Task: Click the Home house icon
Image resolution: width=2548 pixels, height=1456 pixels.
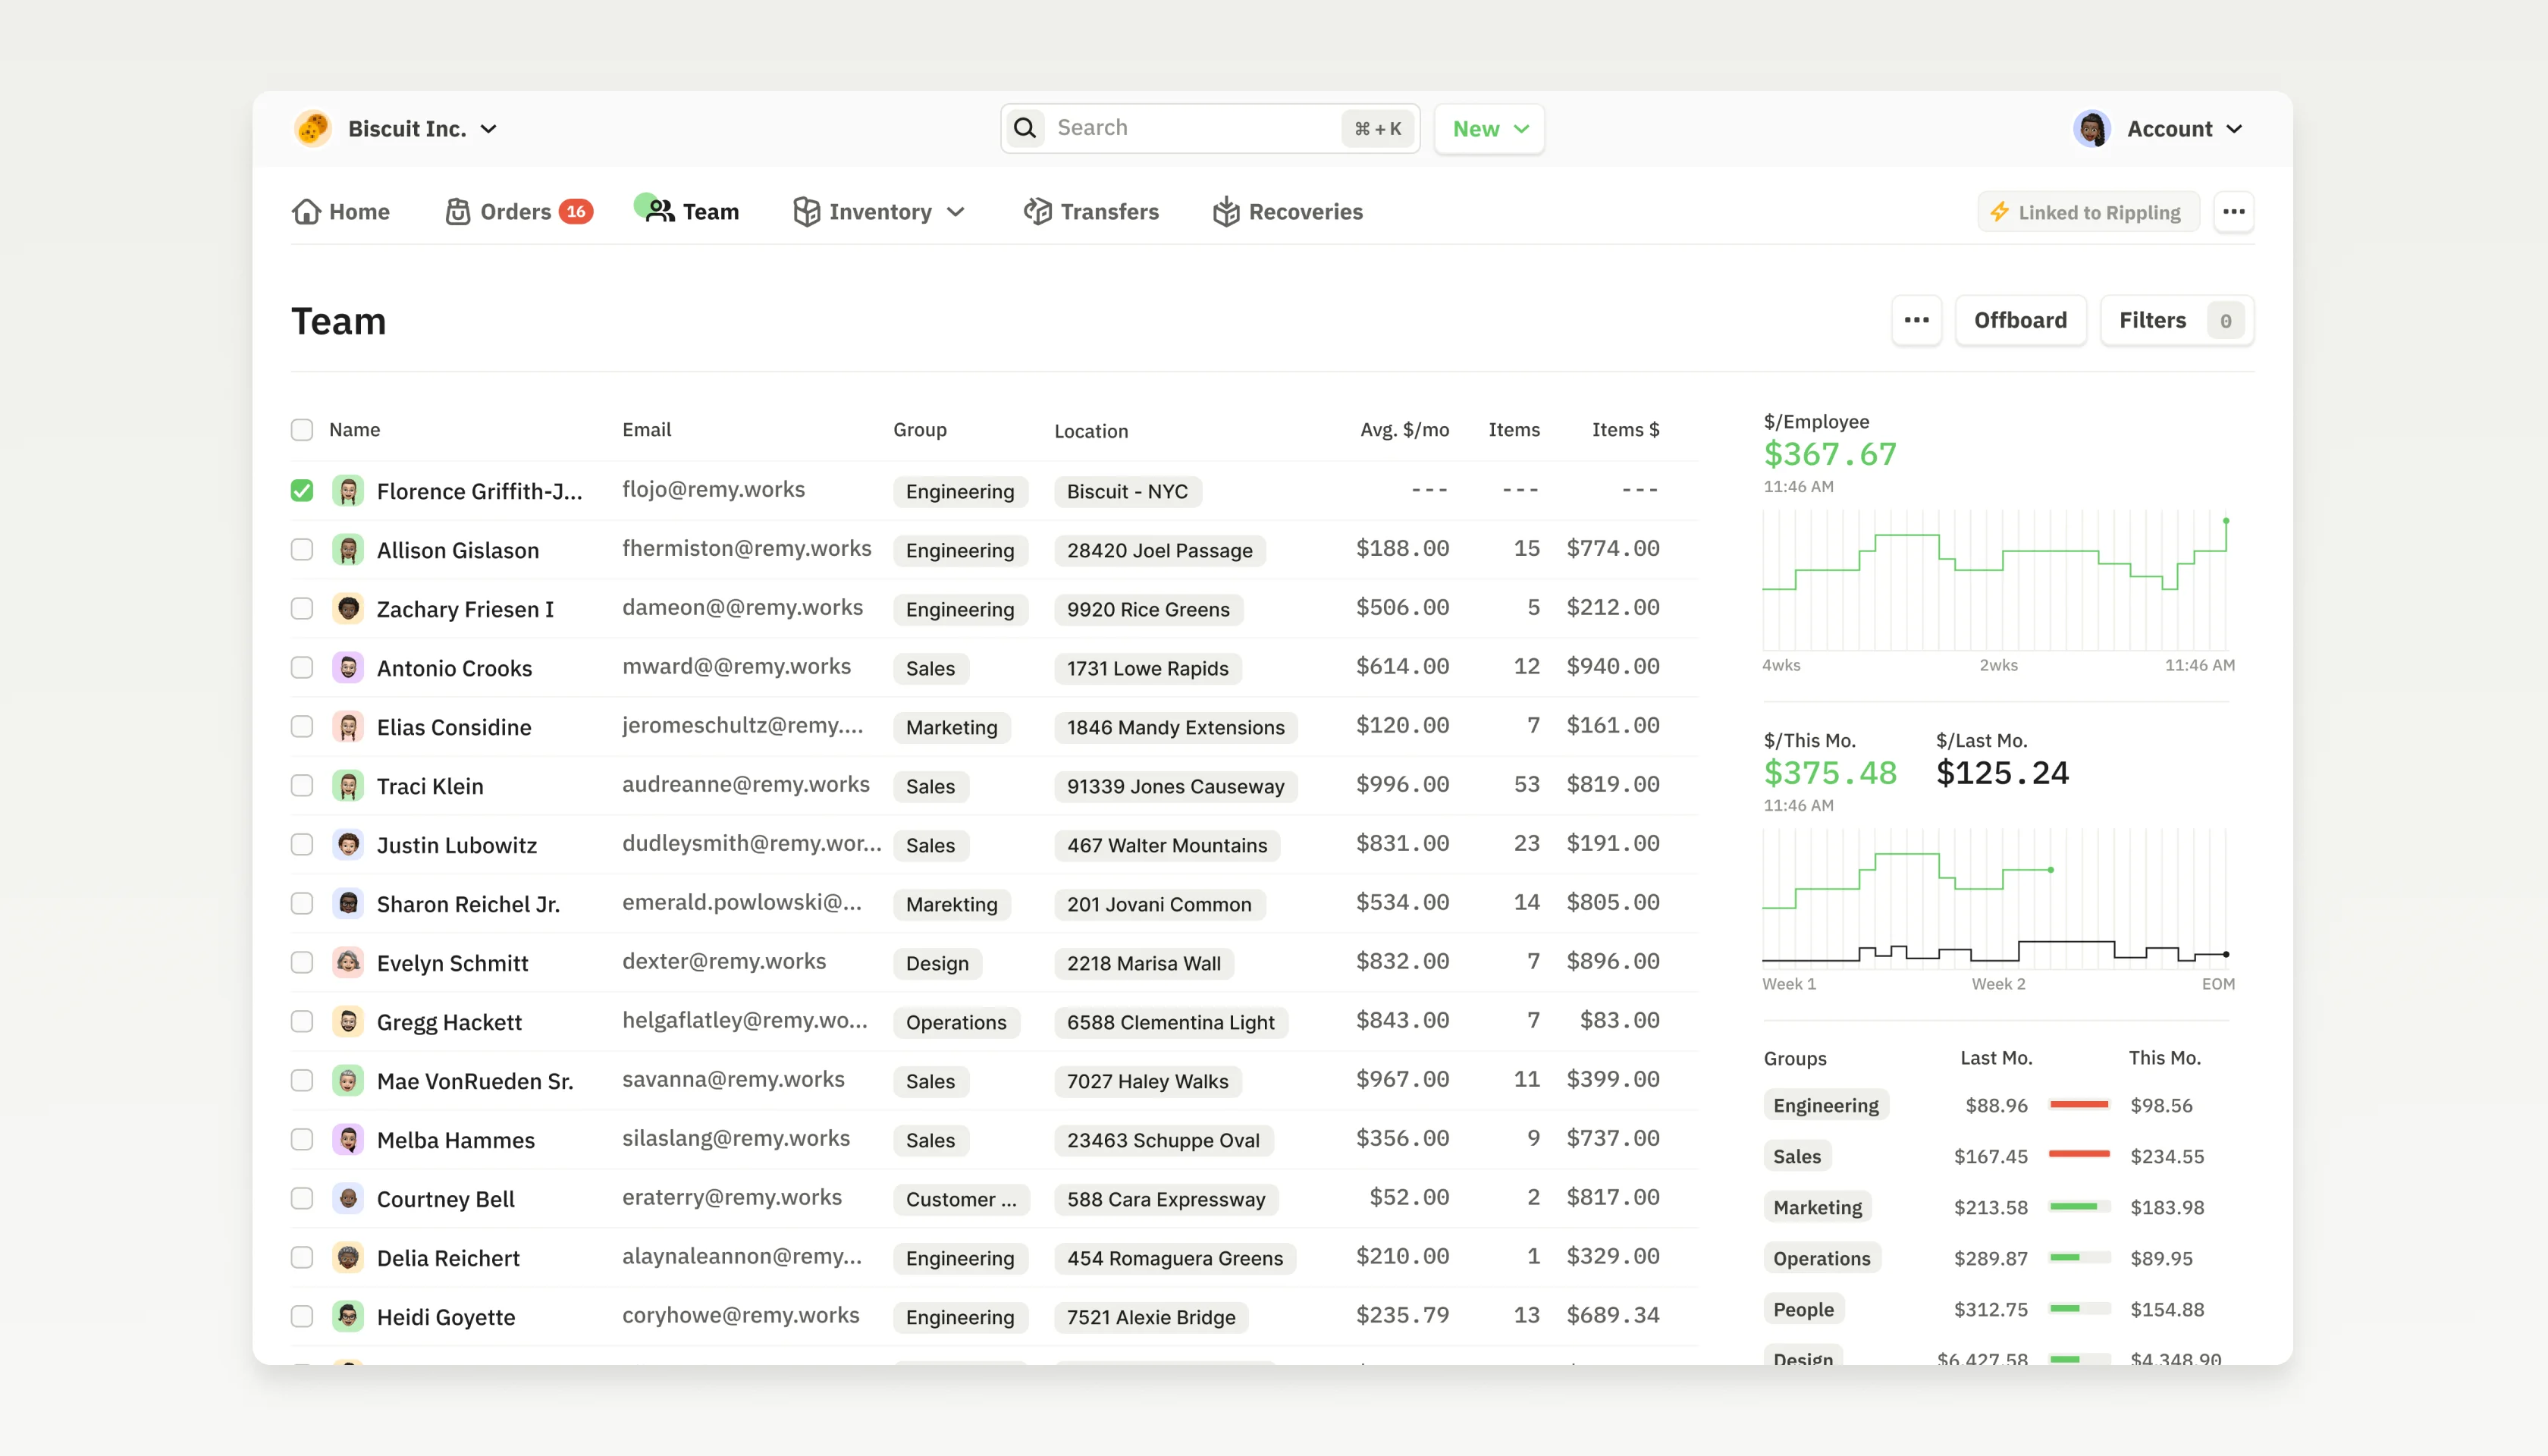Action: (306, 212)
